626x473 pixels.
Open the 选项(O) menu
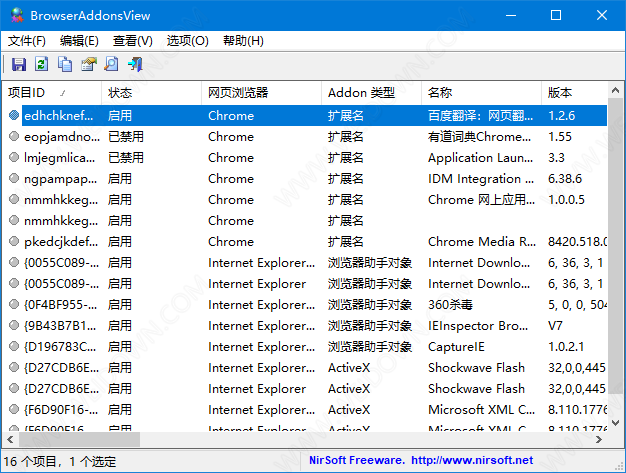[188, 41]
